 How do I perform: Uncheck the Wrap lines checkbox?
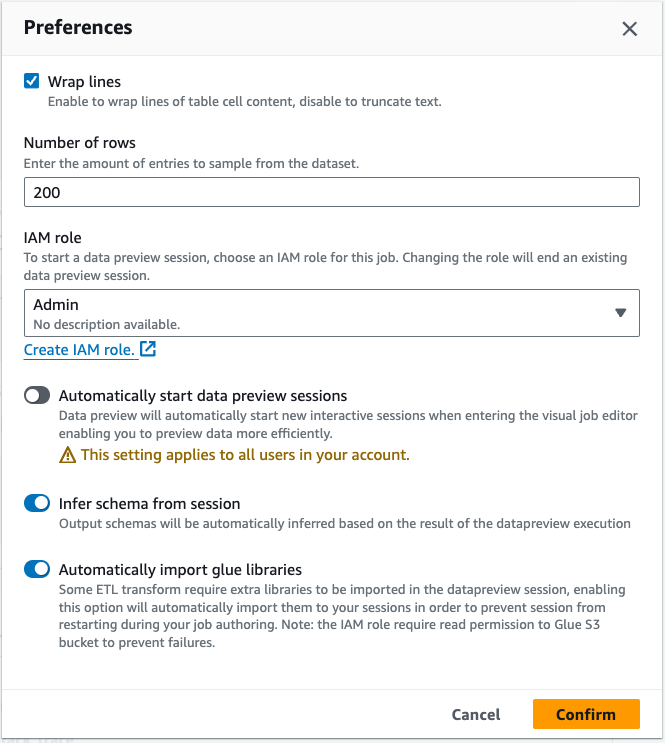tap(32, 81)
